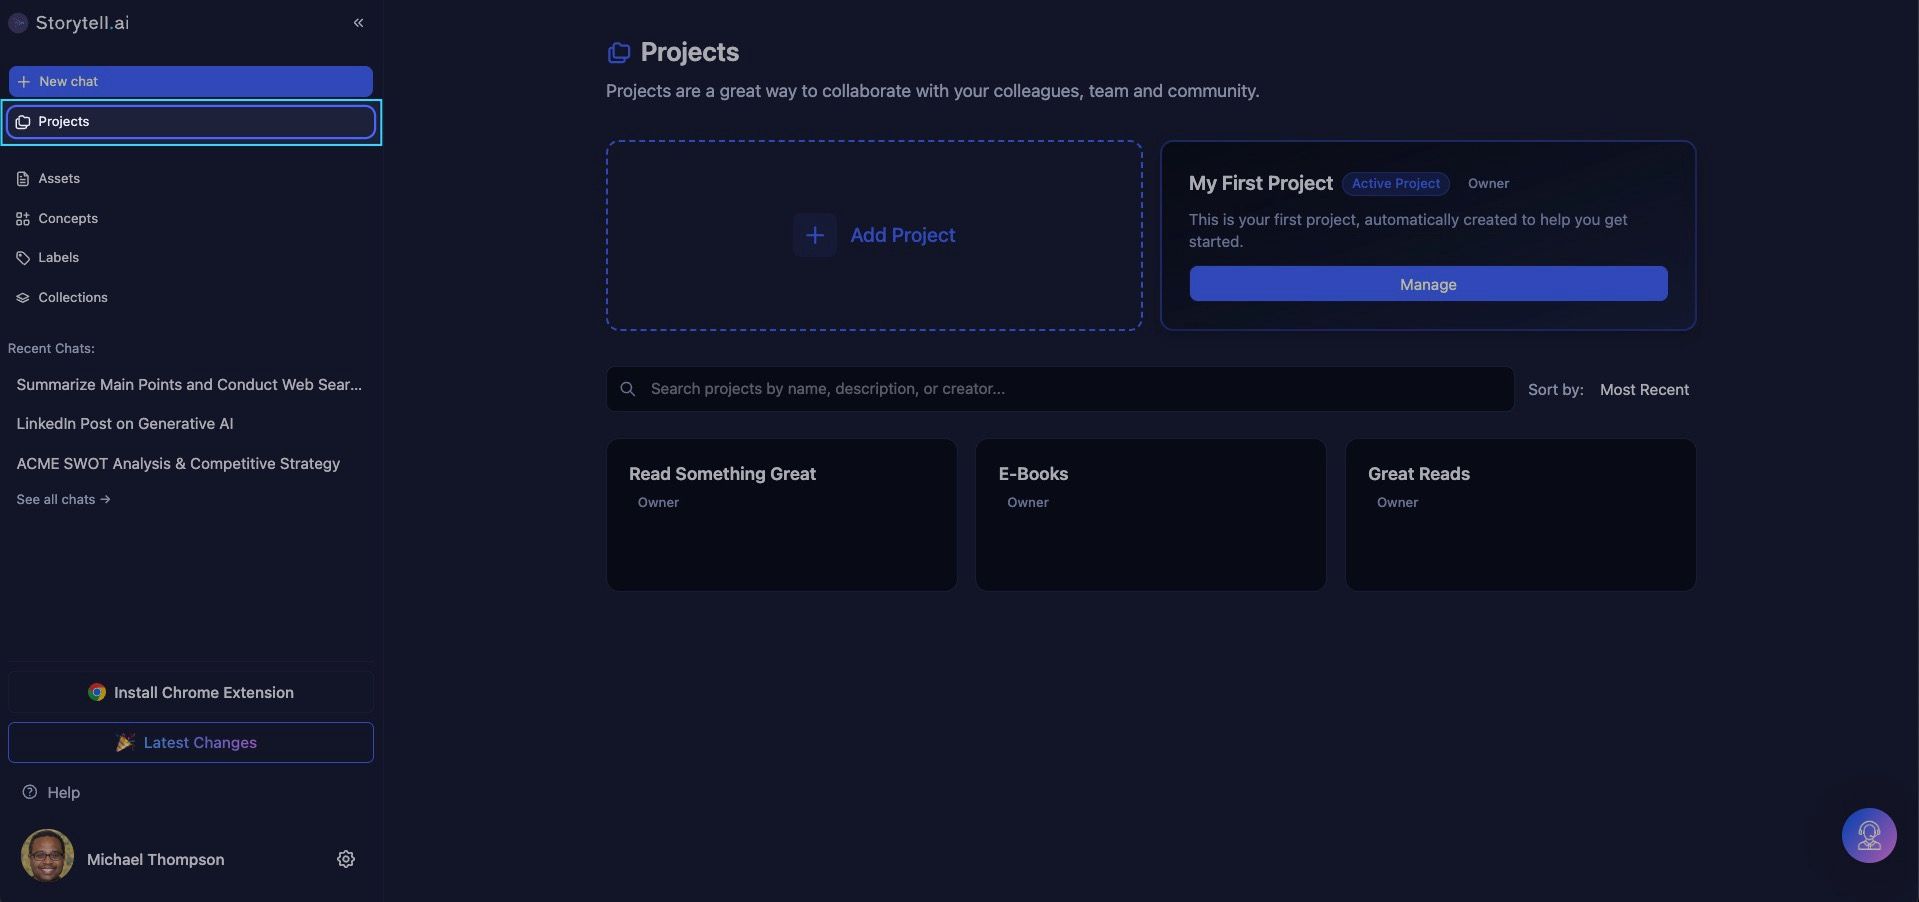Viewport: 1919px width, 902px height.
Task: Click the Help question mark icon
Action: pos(30,792)
